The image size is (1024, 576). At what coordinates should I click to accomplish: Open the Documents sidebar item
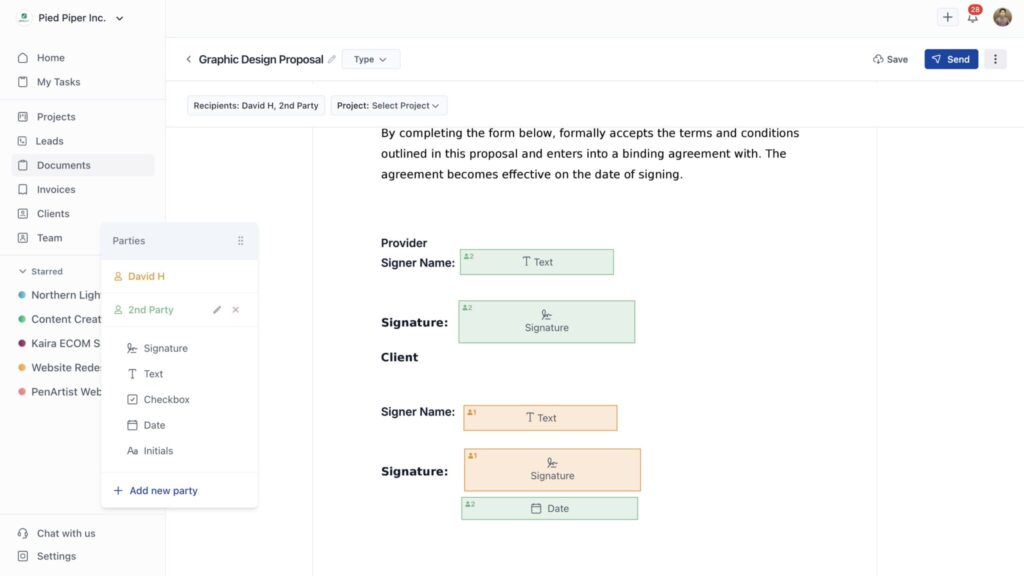pos(63,165)
